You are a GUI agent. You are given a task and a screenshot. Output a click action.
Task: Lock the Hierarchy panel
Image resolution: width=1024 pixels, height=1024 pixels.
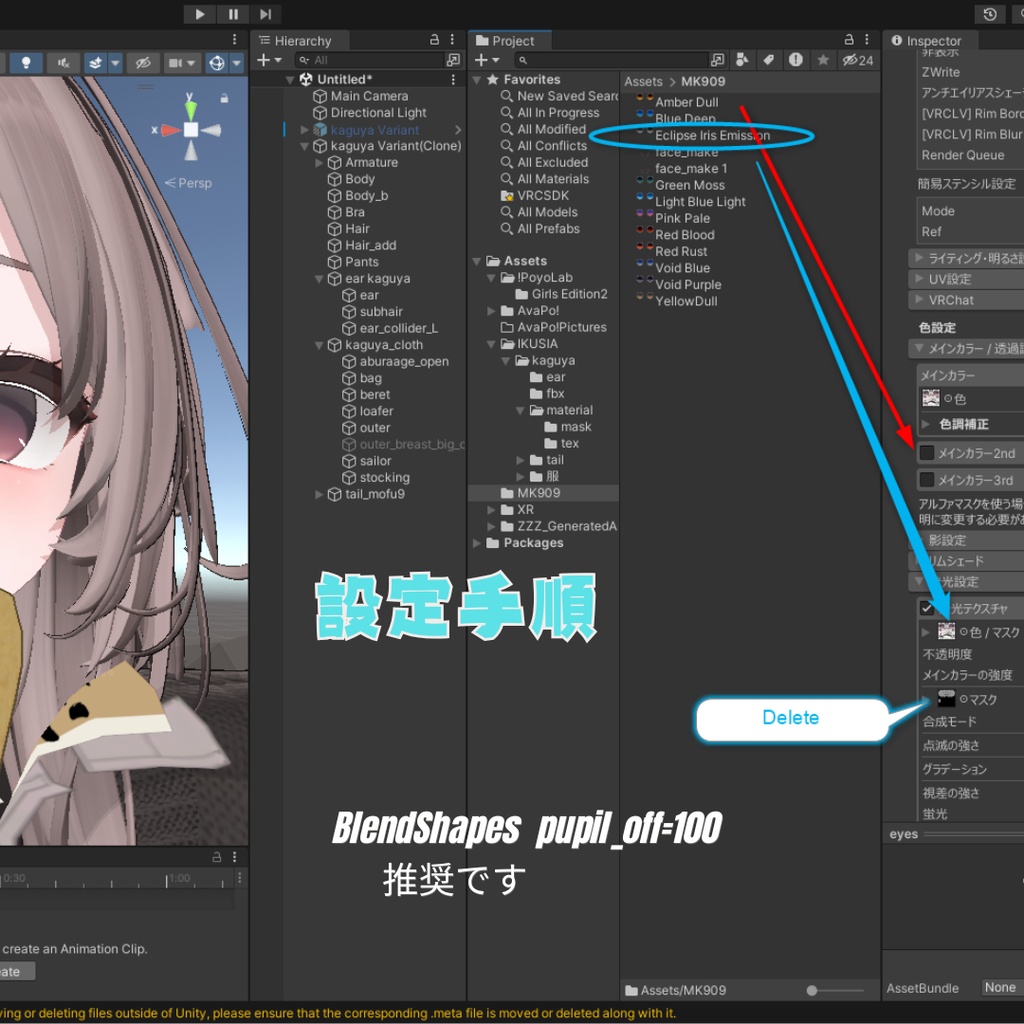click(434, 40)
